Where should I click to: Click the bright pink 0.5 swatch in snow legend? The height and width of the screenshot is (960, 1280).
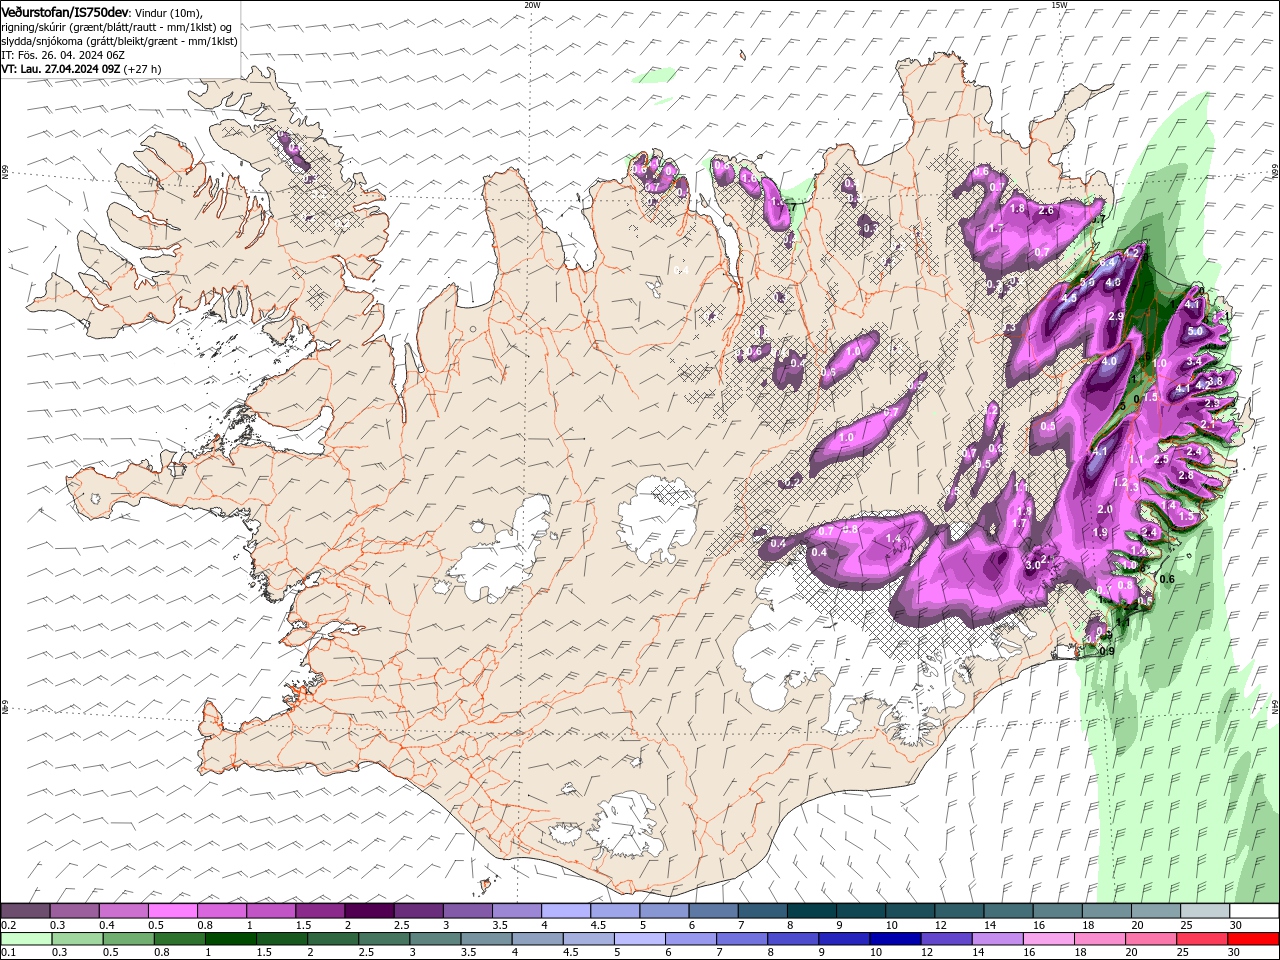click(172, 911)
